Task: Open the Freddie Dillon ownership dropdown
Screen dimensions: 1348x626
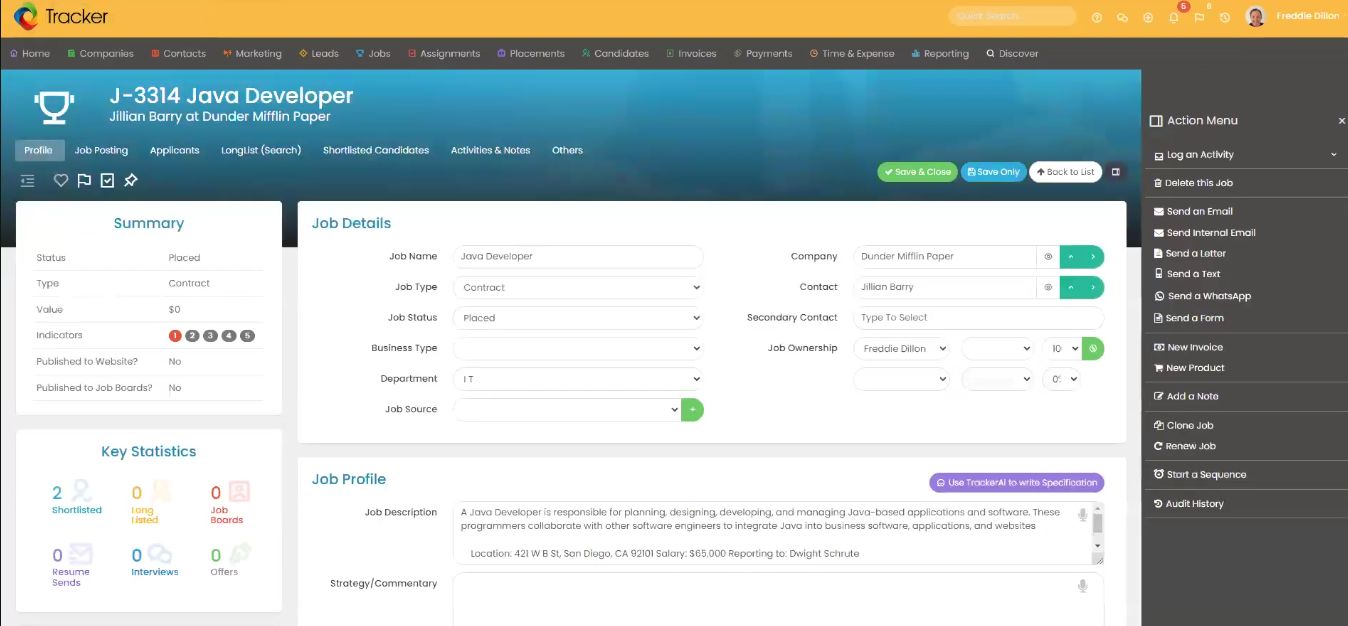Action: pyautogui.click(x=901, y=348)
